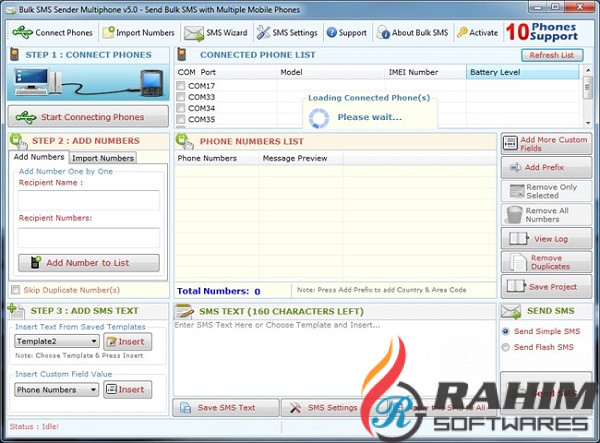The height and width of the screenshot is (443, 600).
Task: Select Send Flash SMS radio button
Action: coord(505,347)
